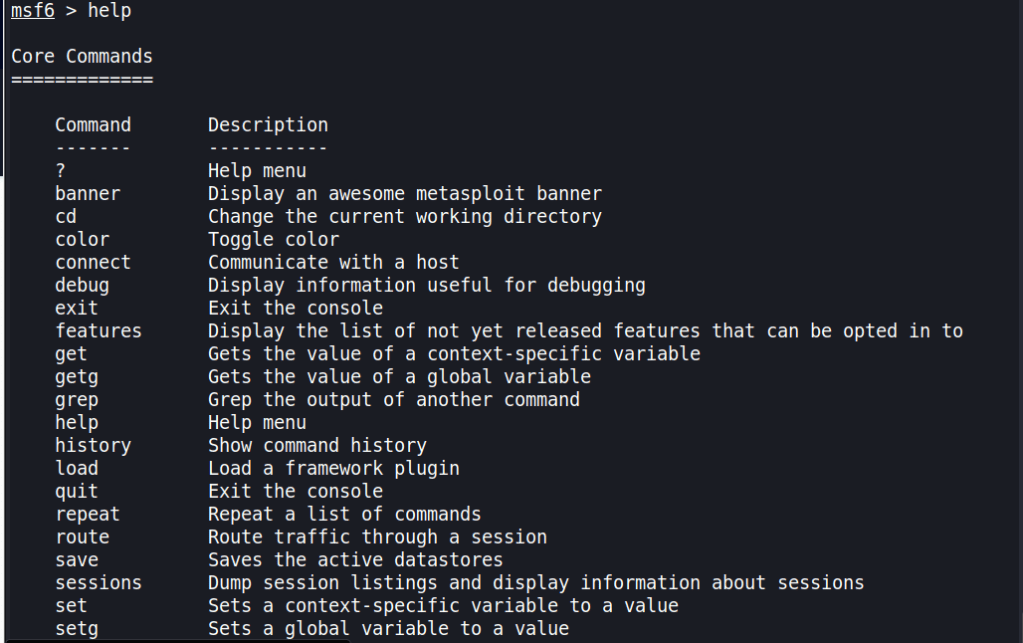1023x643 pixels.
Task: Click the msf6 prompt text
Action: (x=33, y=11)
